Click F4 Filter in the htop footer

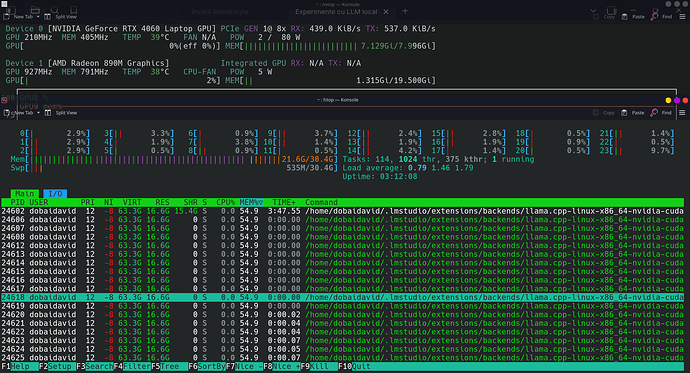click(132, 366)
